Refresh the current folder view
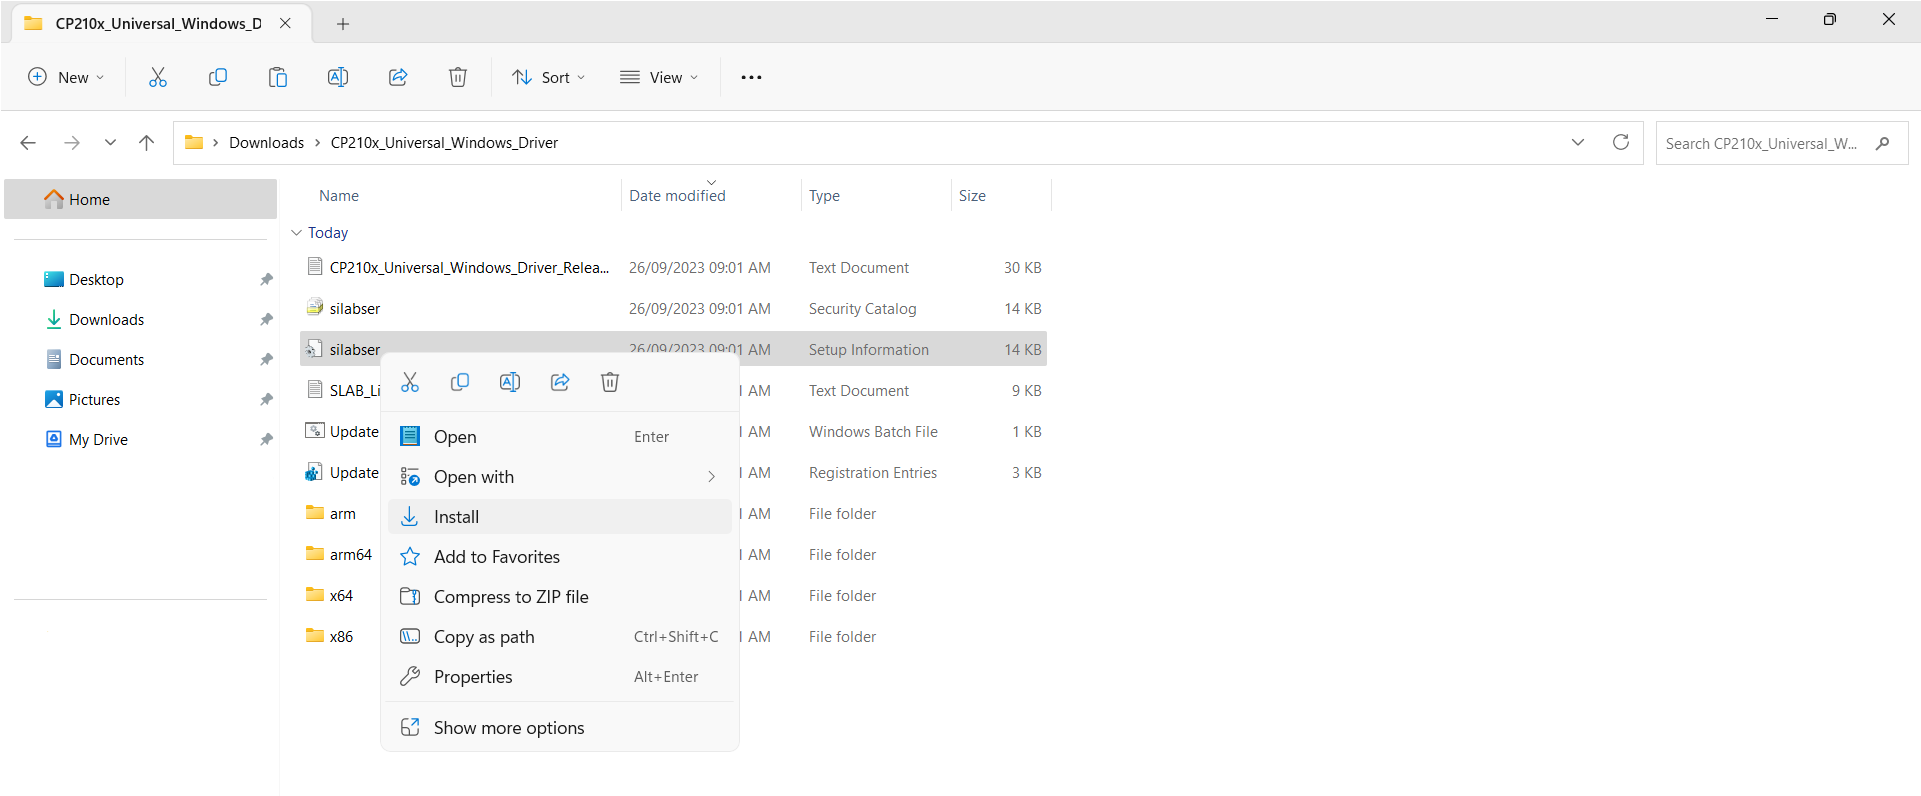Viewport: 1921px width, 796px height. (1621, 142)
